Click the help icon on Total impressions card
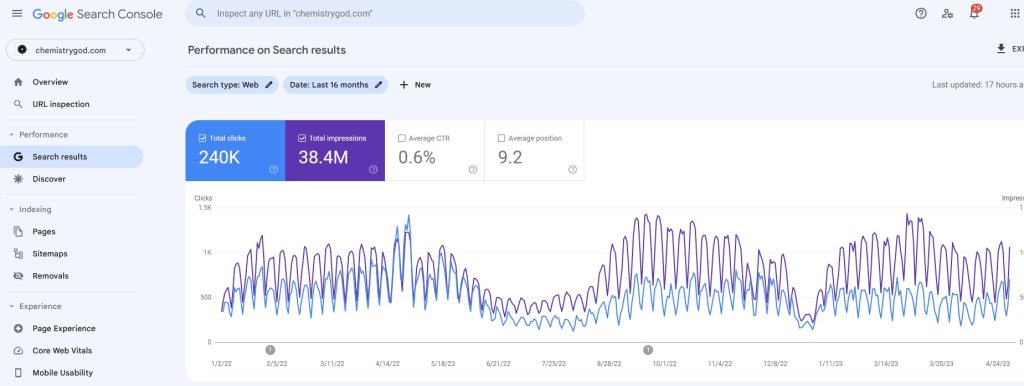The height and width of the screenshot is (386, 1024). click(373, 169)
